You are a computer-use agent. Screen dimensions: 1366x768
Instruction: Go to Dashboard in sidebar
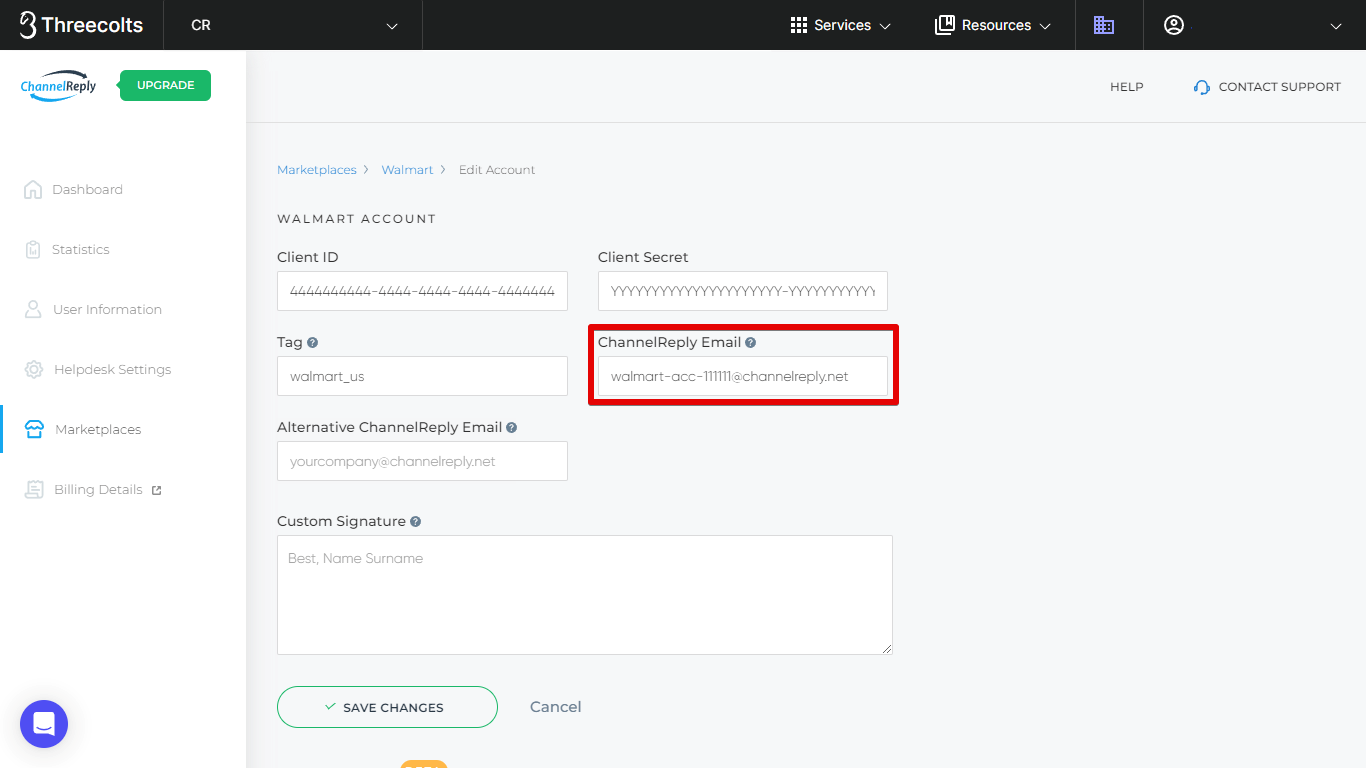(x=87, y=189)
